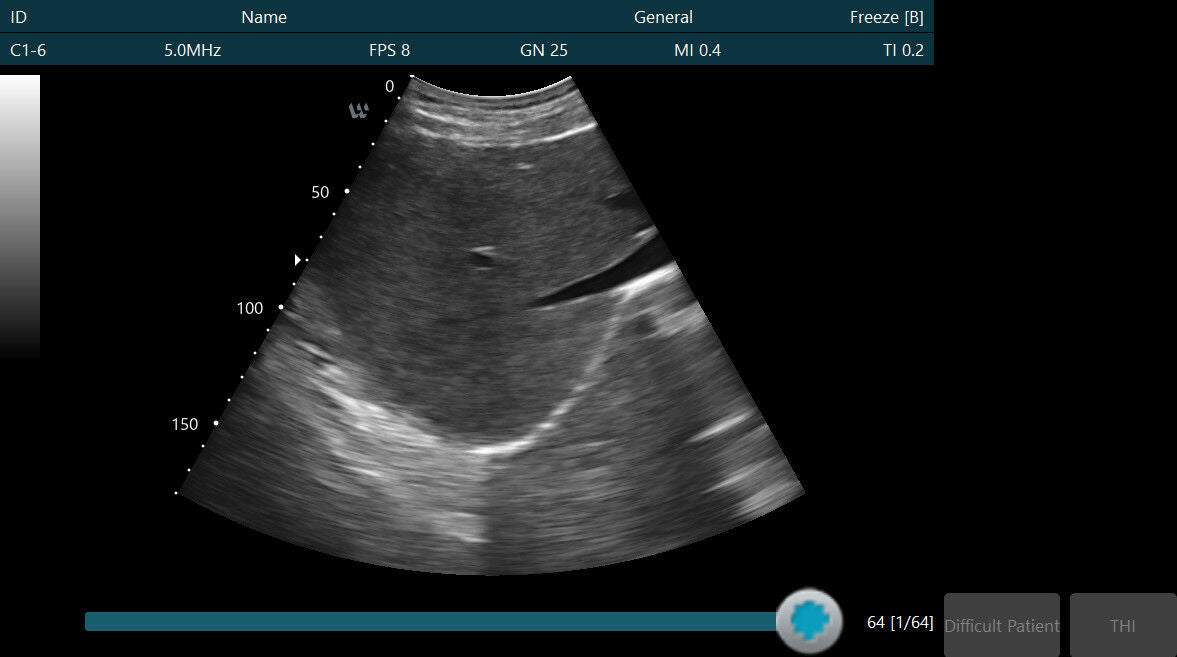
Task: Click the frame counter 64 [1/64]
Action: [x=899, y=621]
